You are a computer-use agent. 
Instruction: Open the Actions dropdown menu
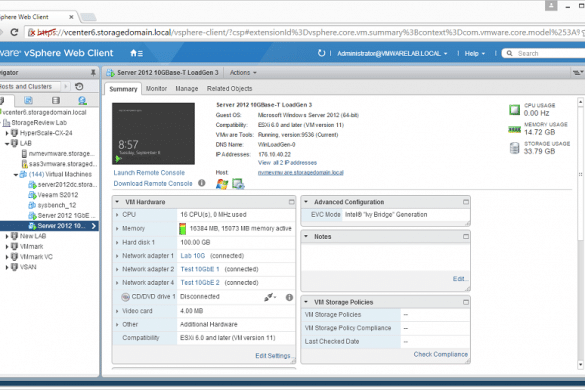click(243, 72)
